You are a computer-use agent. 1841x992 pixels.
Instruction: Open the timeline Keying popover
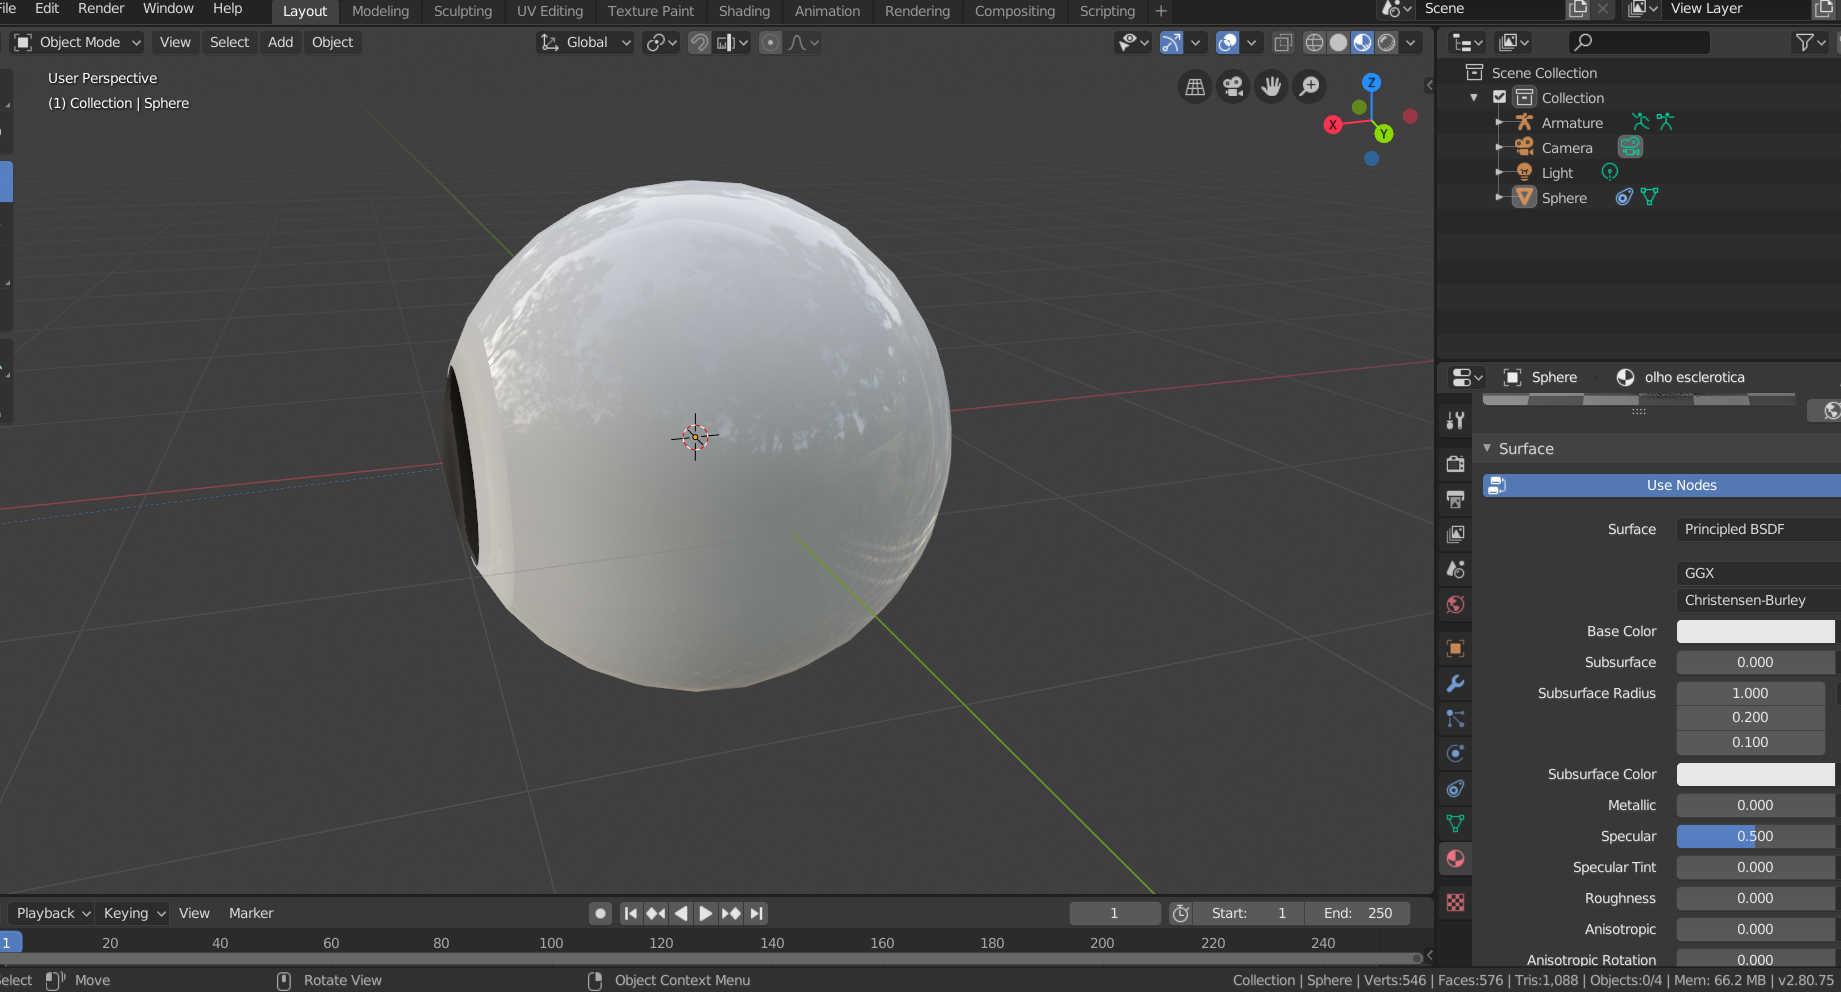click(134, 913)
